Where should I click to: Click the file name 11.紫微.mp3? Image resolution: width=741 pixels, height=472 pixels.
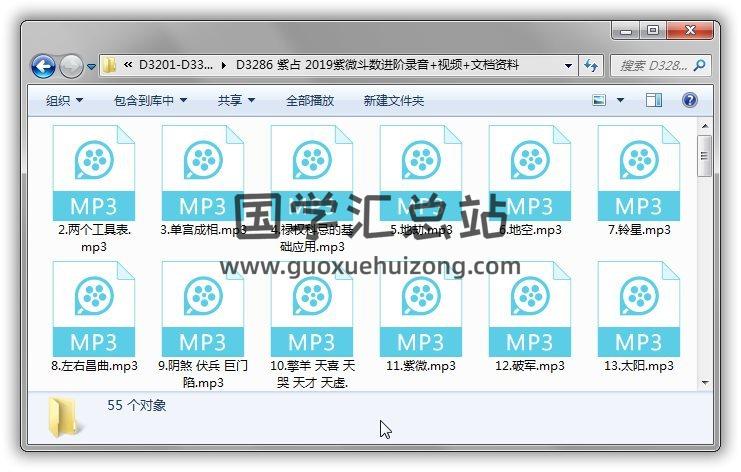[x=421, y=366]
